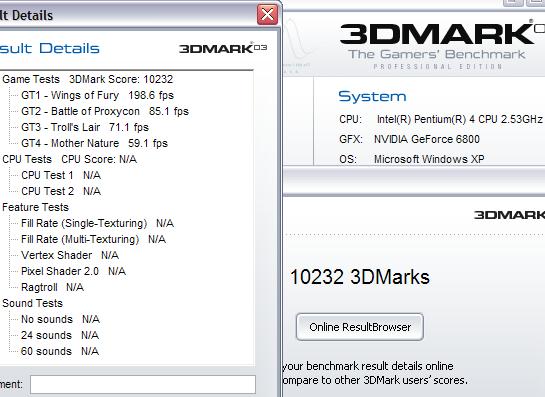Image resolution: width=545 pixels, height=397 pixels.
Task: Click the Professional Edition label
Action: (438, 66)
